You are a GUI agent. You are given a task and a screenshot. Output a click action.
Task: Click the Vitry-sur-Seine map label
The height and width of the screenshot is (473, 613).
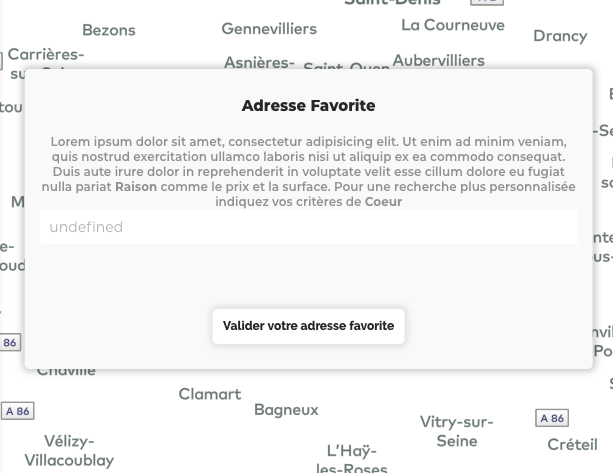[x=457, y=432]
